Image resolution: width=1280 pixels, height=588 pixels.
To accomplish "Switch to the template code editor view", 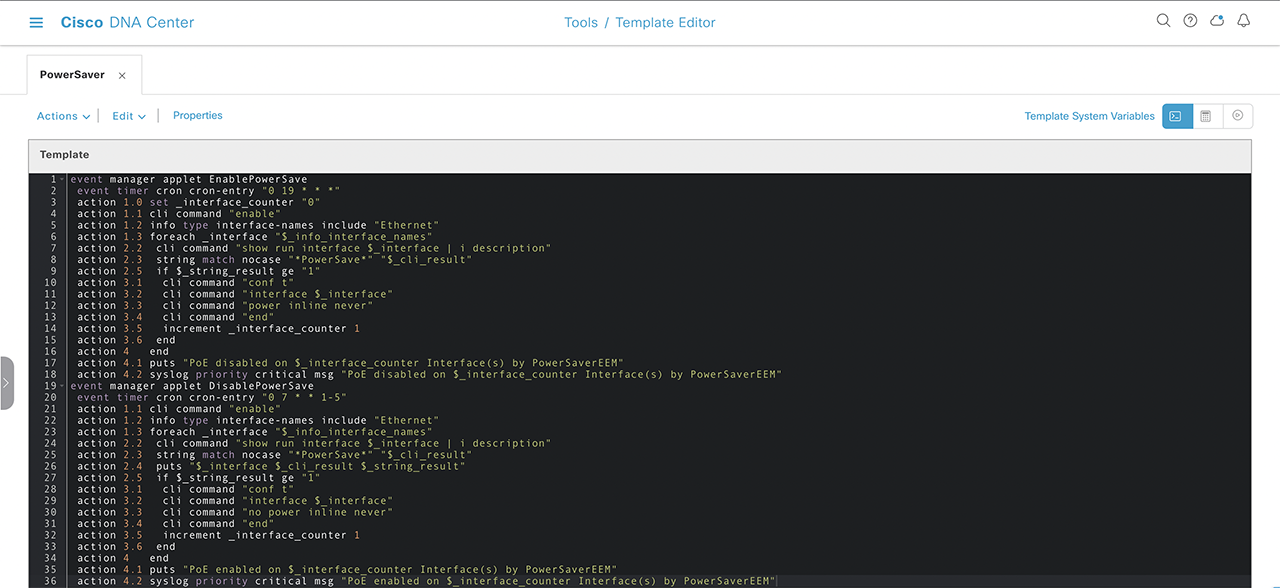I will pyautogui.click(x=1176, y=116).
